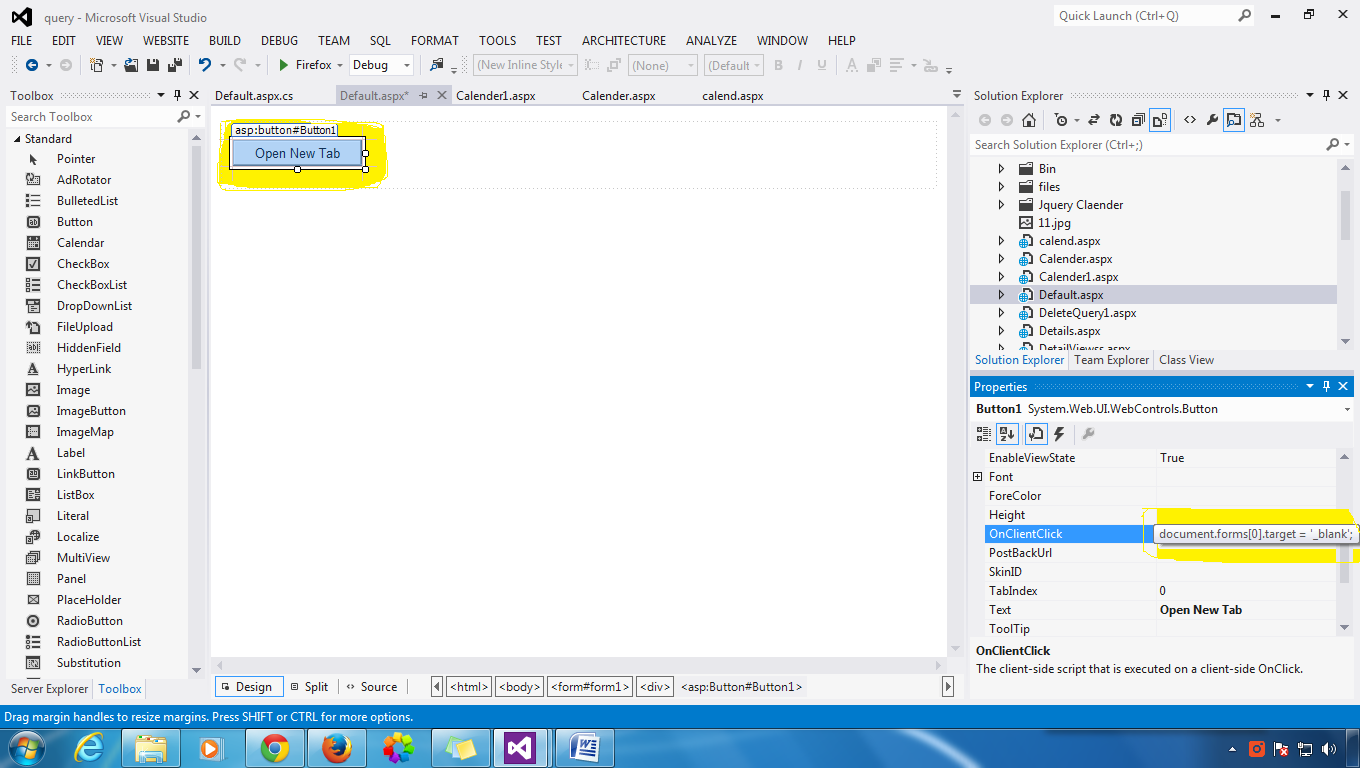
Task: Click the Quick Launch search box
Action: [x=1146, y=16]
